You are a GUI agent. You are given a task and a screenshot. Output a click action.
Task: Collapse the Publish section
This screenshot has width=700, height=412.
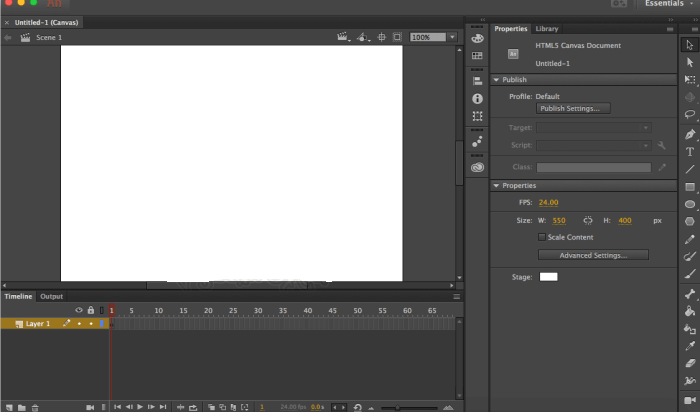[495, 80]
